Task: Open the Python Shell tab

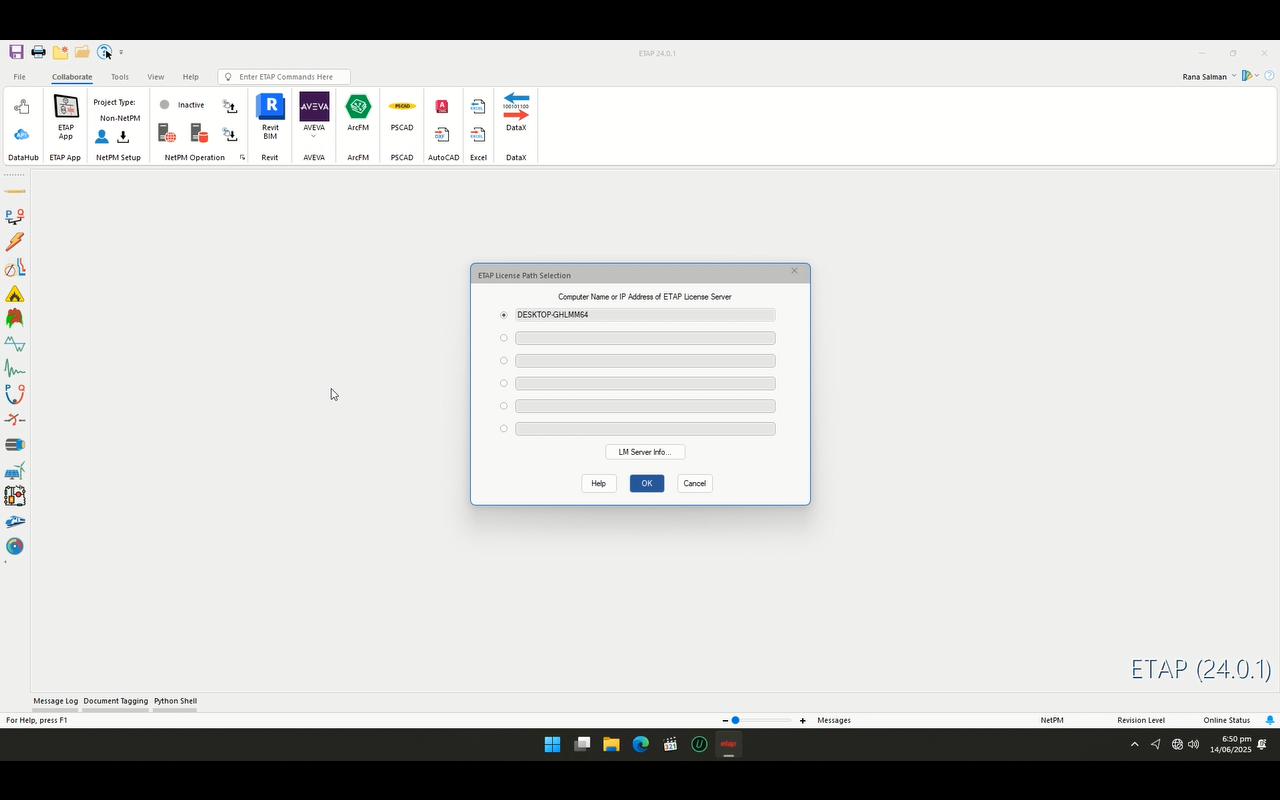Action: pyautogui.click(x=175, y=701)
